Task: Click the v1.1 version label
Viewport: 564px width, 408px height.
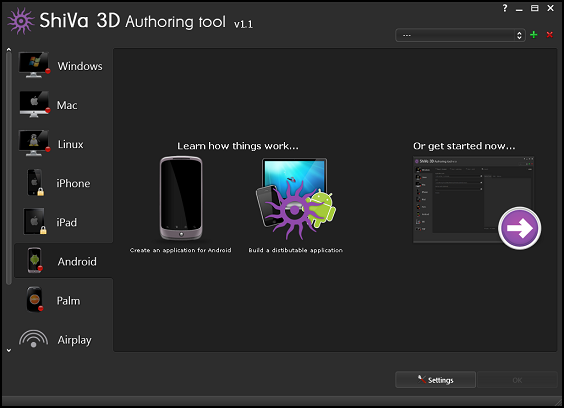Action: [x=243, y=24]
